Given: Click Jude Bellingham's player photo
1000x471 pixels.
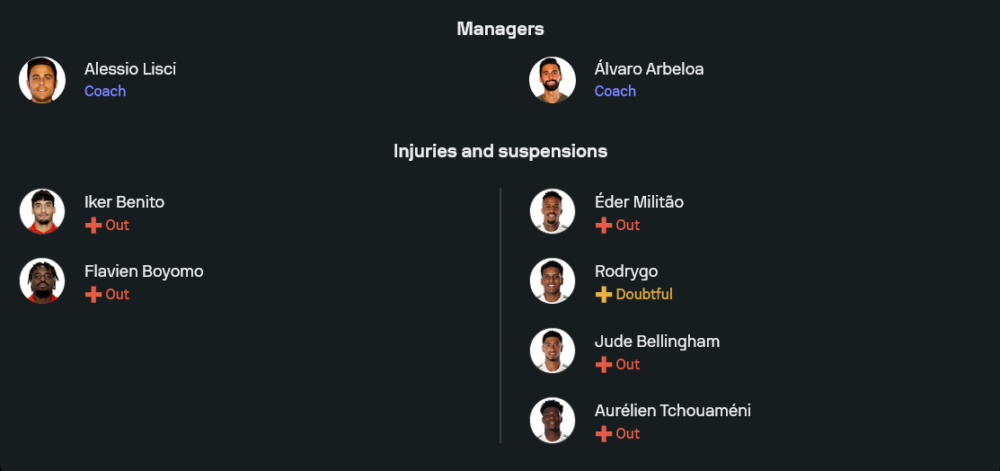Looking at the screenshot, I should [552, 351].
